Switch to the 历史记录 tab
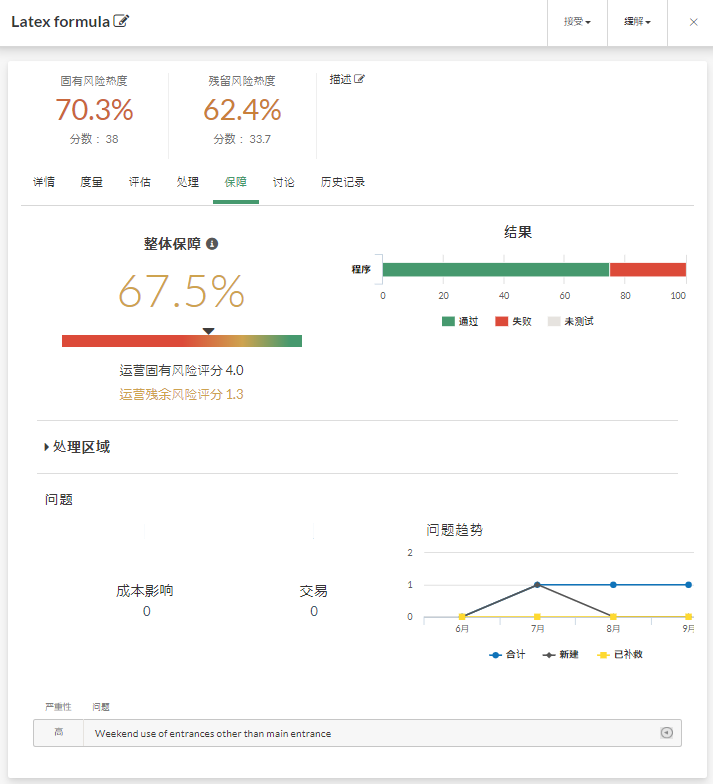 [x=343, y=182]
